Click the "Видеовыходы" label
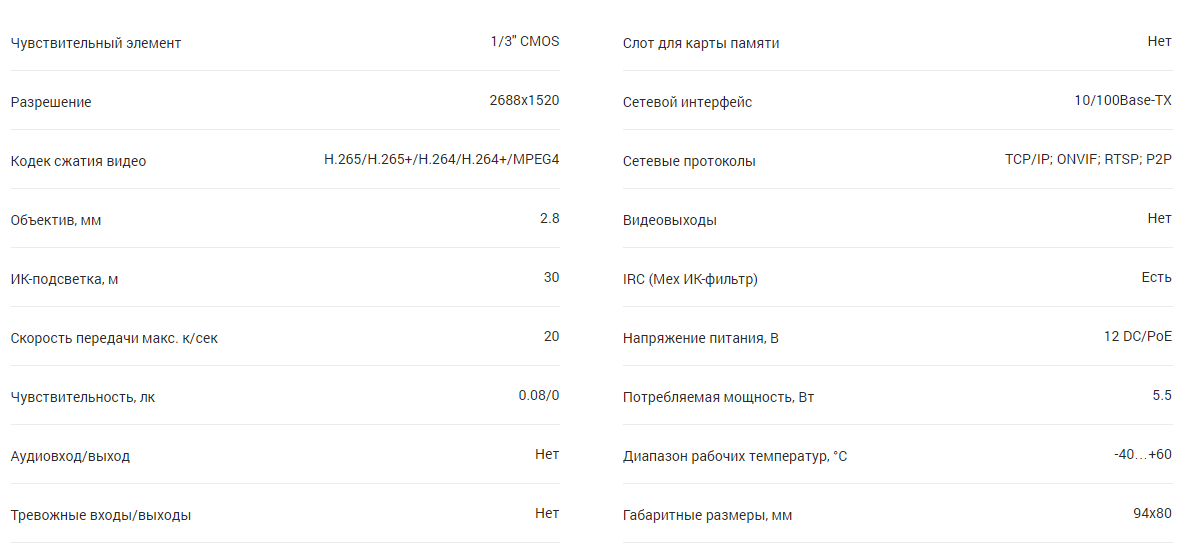The image size is (1191, 551). click(669, 220)
